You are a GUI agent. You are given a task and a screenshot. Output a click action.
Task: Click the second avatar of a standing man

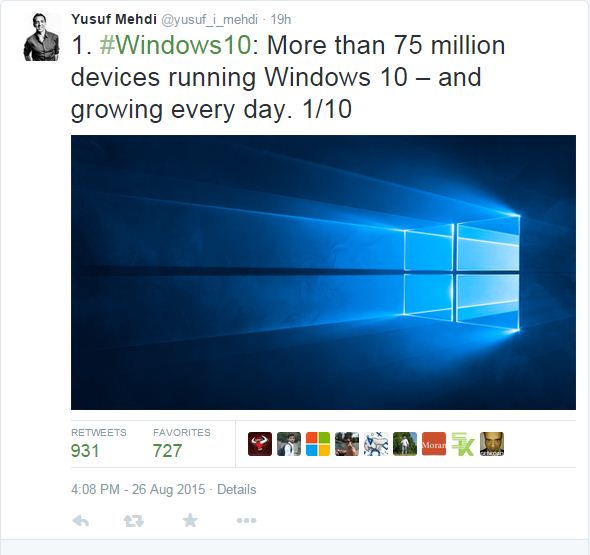(289, 444)
